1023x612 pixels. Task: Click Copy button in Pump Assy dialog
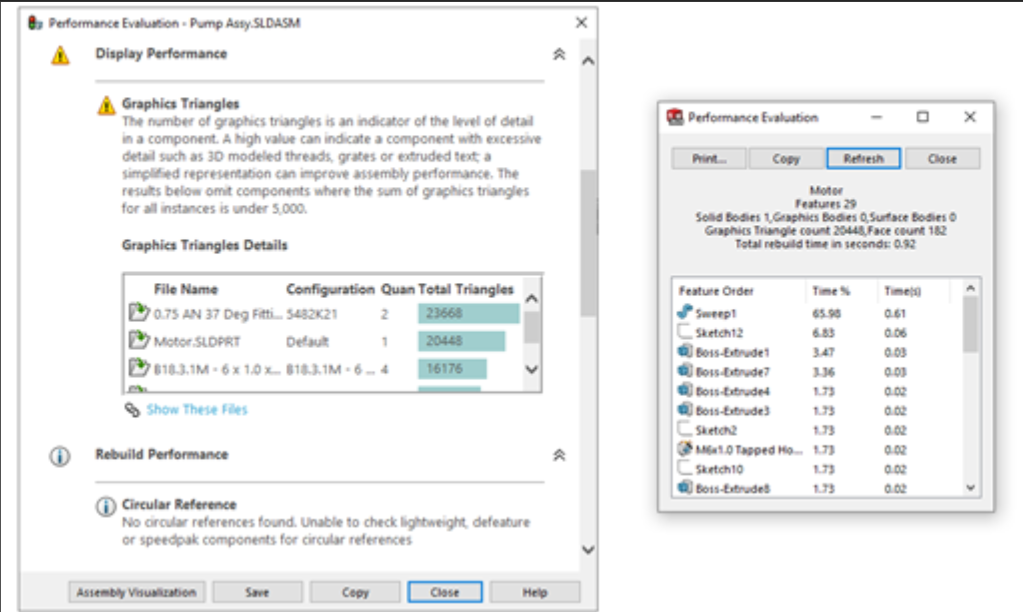(x=355, y=592)
